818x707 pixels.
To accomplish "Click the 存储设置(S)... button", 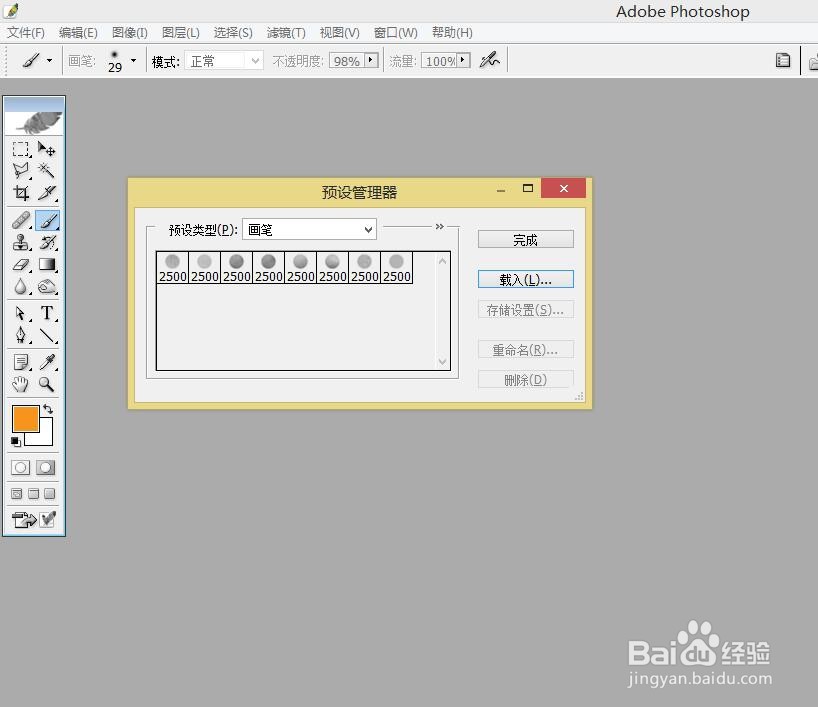I will 525,310.
